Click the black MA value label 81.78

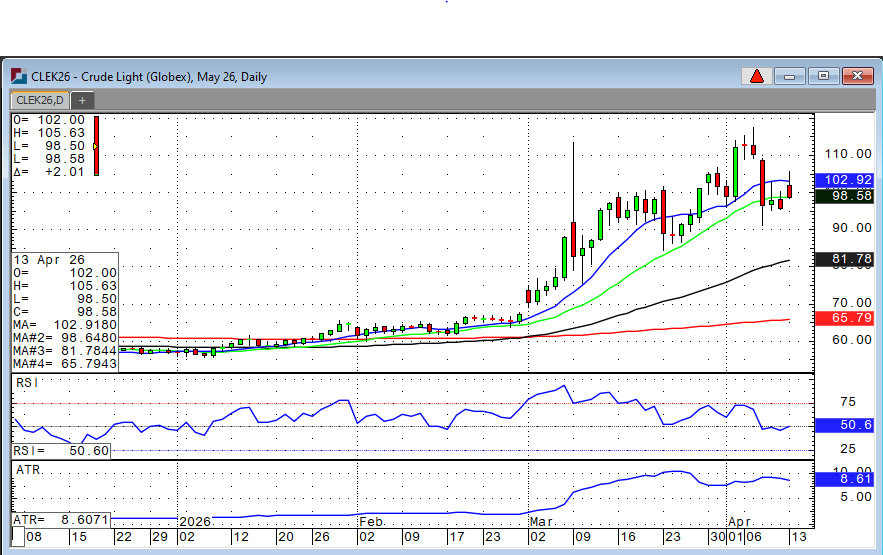844,259
